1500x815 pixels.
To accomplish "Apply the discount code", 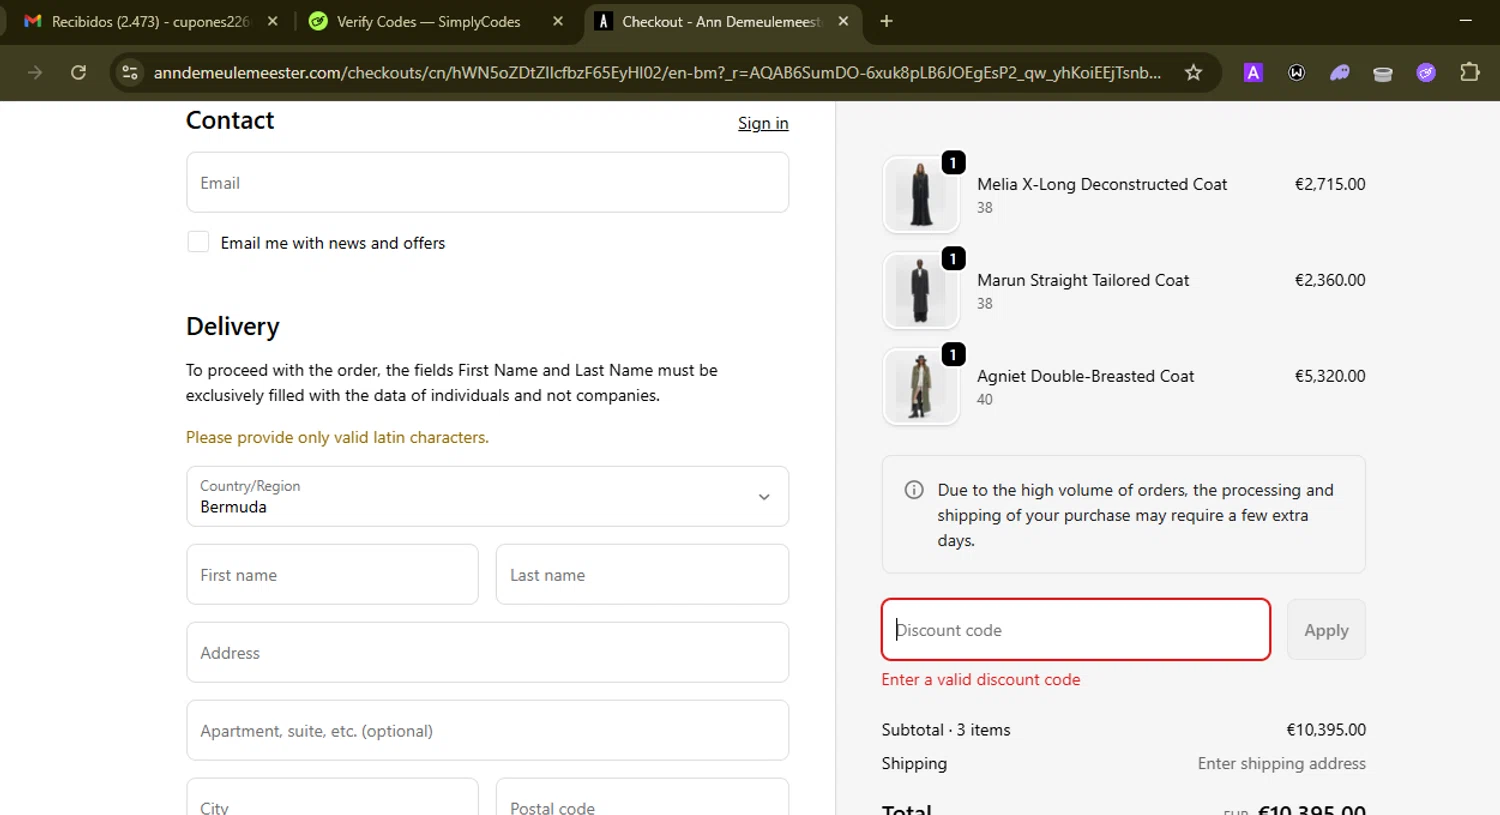I will tap(1326, 629).
